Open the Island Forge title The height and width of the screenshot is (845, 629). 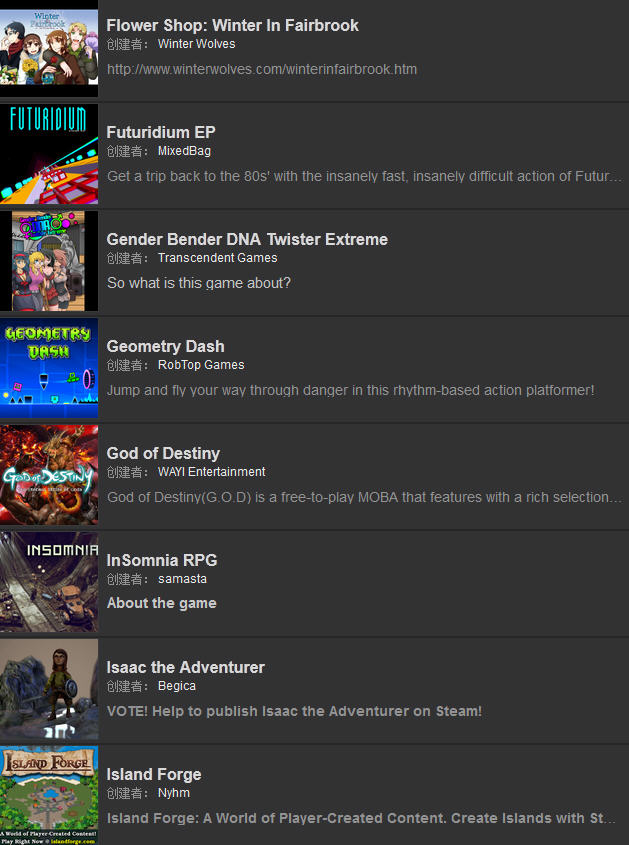tap(154, 774)
